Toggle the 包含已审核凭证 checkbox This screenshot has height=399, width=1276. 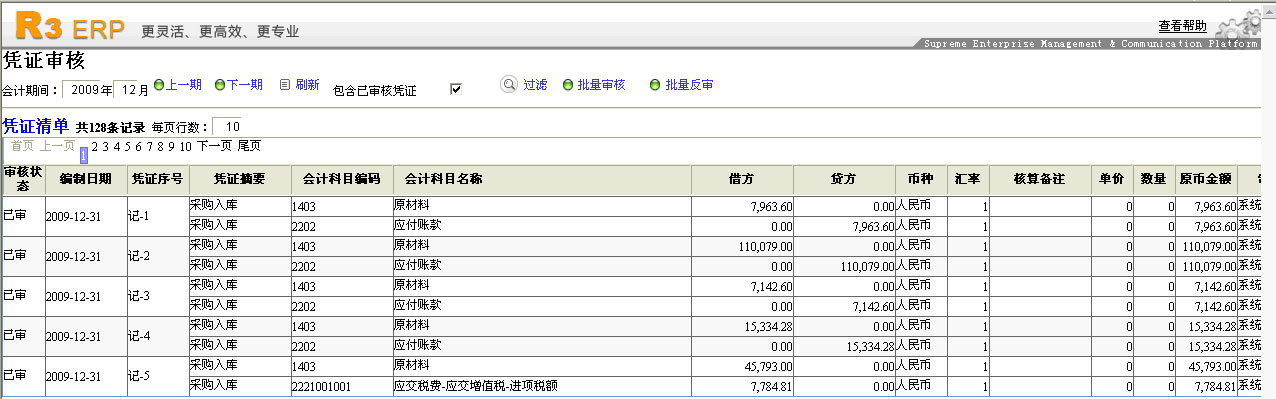456,89
